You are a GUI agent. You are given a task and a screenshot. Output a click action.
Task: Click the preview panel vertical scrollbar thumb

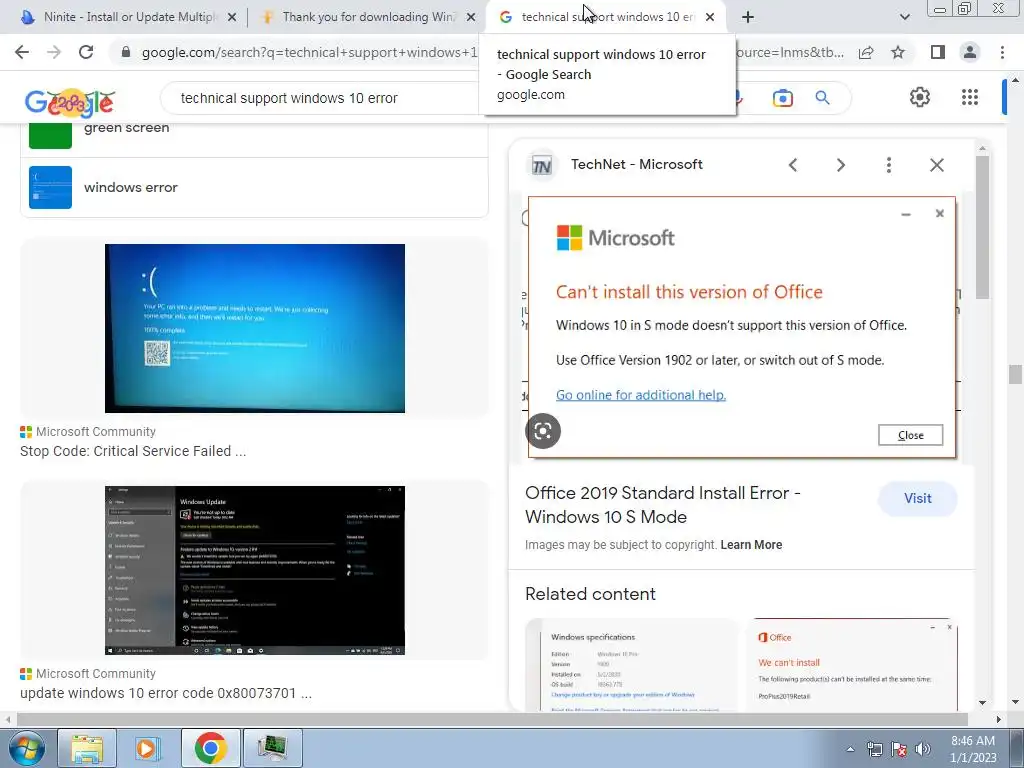[x=982, y=227]
